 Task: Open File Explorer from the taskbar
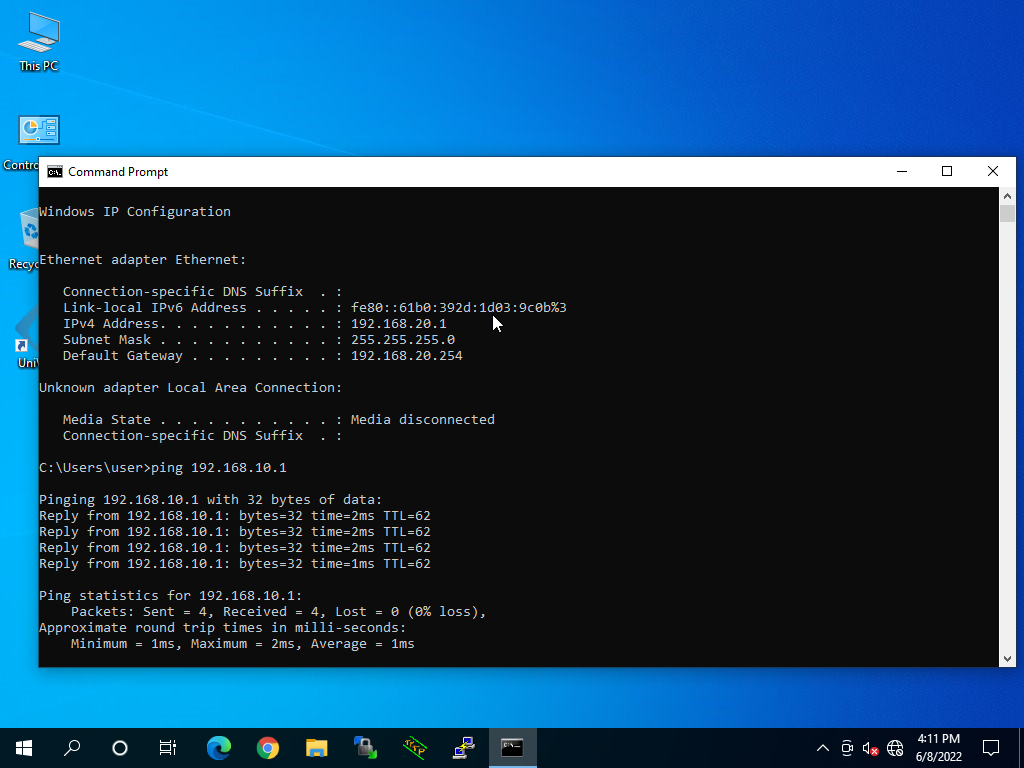pyautogui.click(x=316, y=747)
